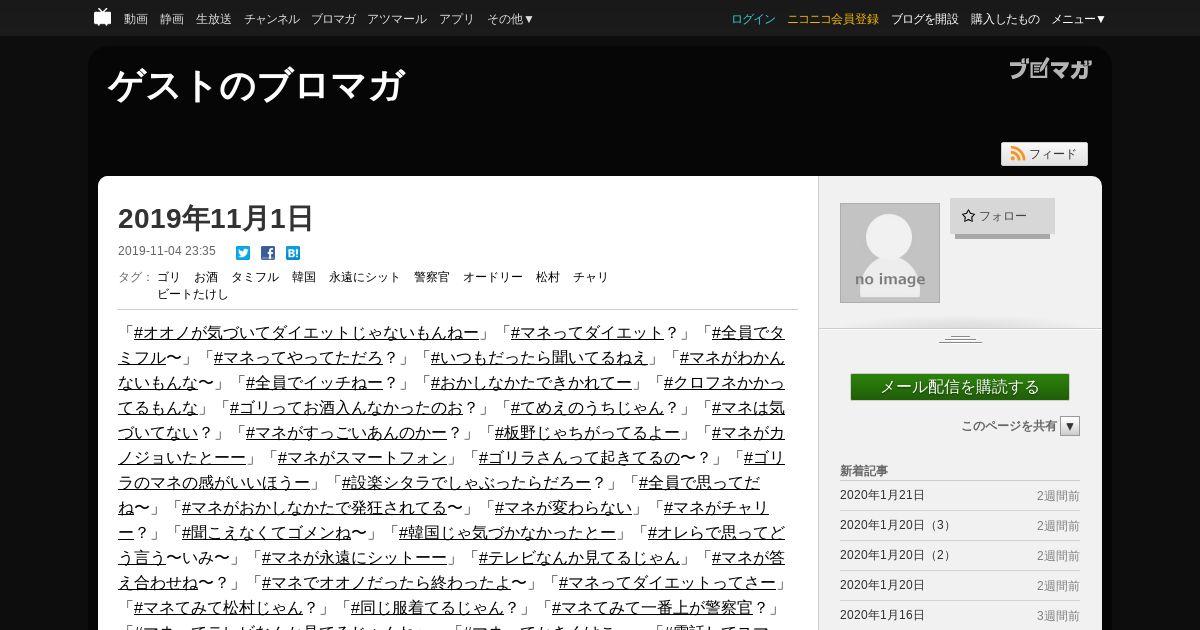Open the 2019年11月1日 article title
Image resolution: width=1200 pixels, height=630 pixels.
pos(216,218)
